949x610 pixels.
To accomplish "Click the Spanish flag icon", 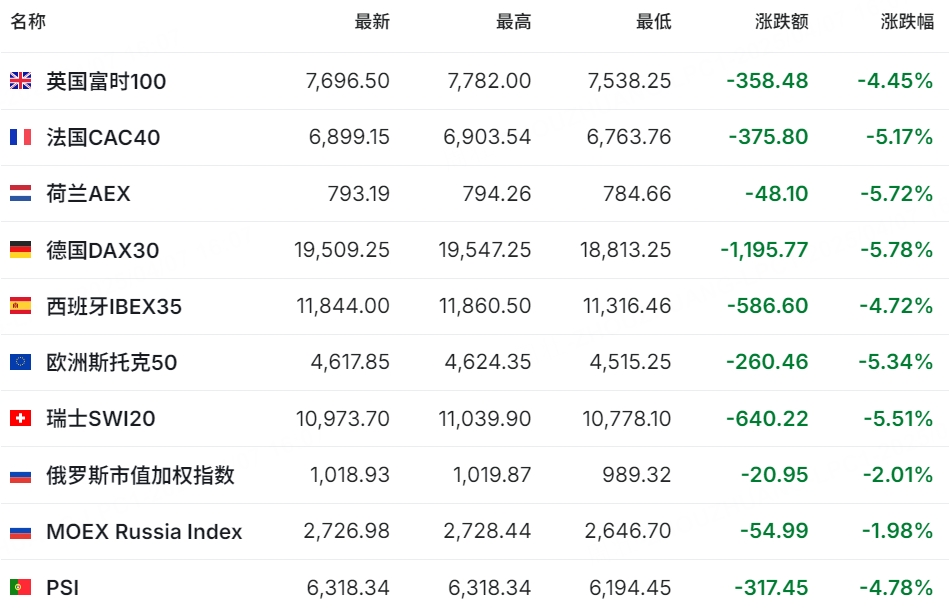I will [21, 306].
